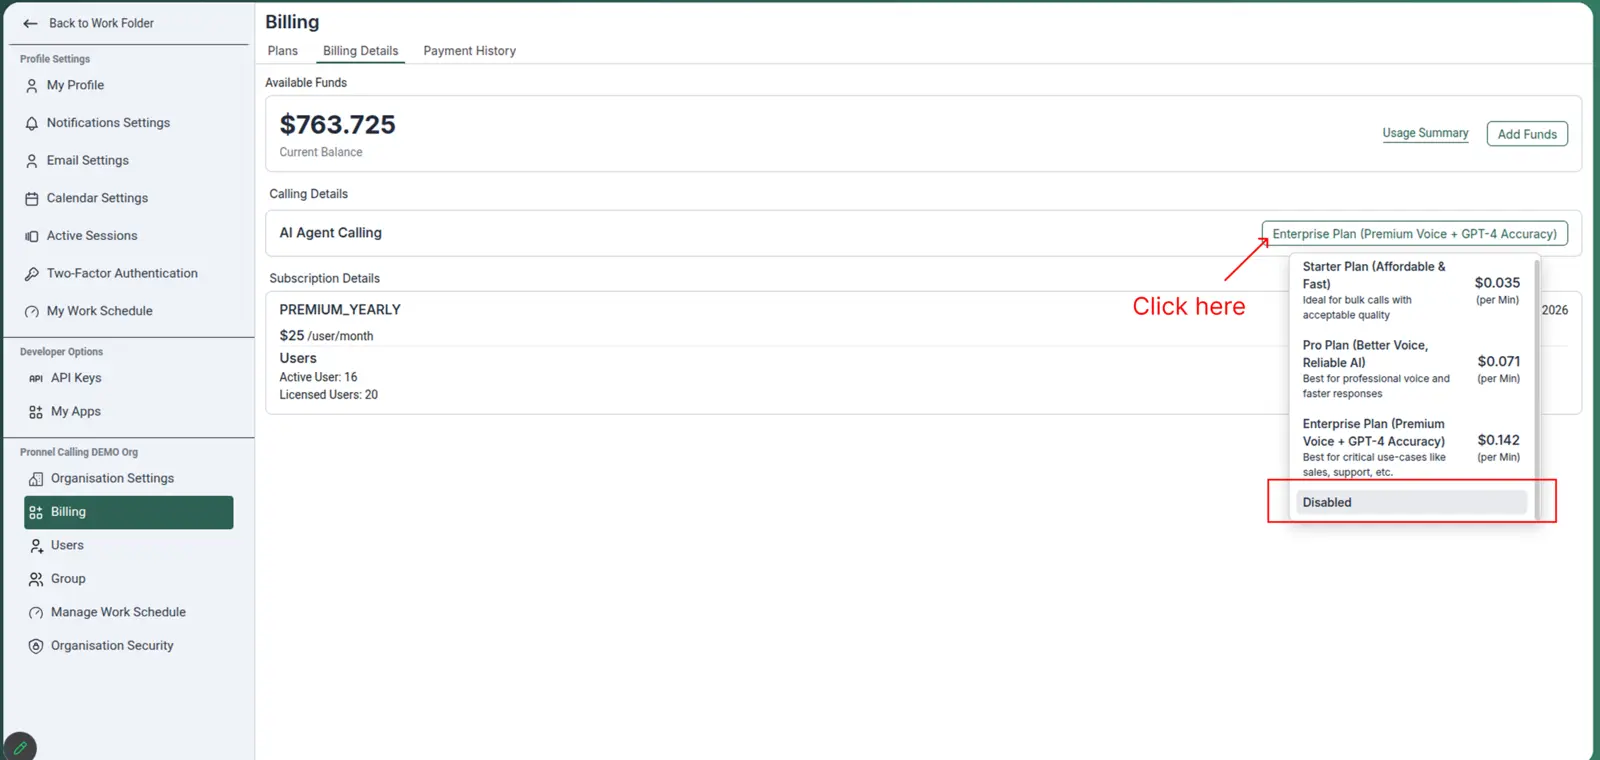Click the Organisation Security shield icon

click(36, 646)
